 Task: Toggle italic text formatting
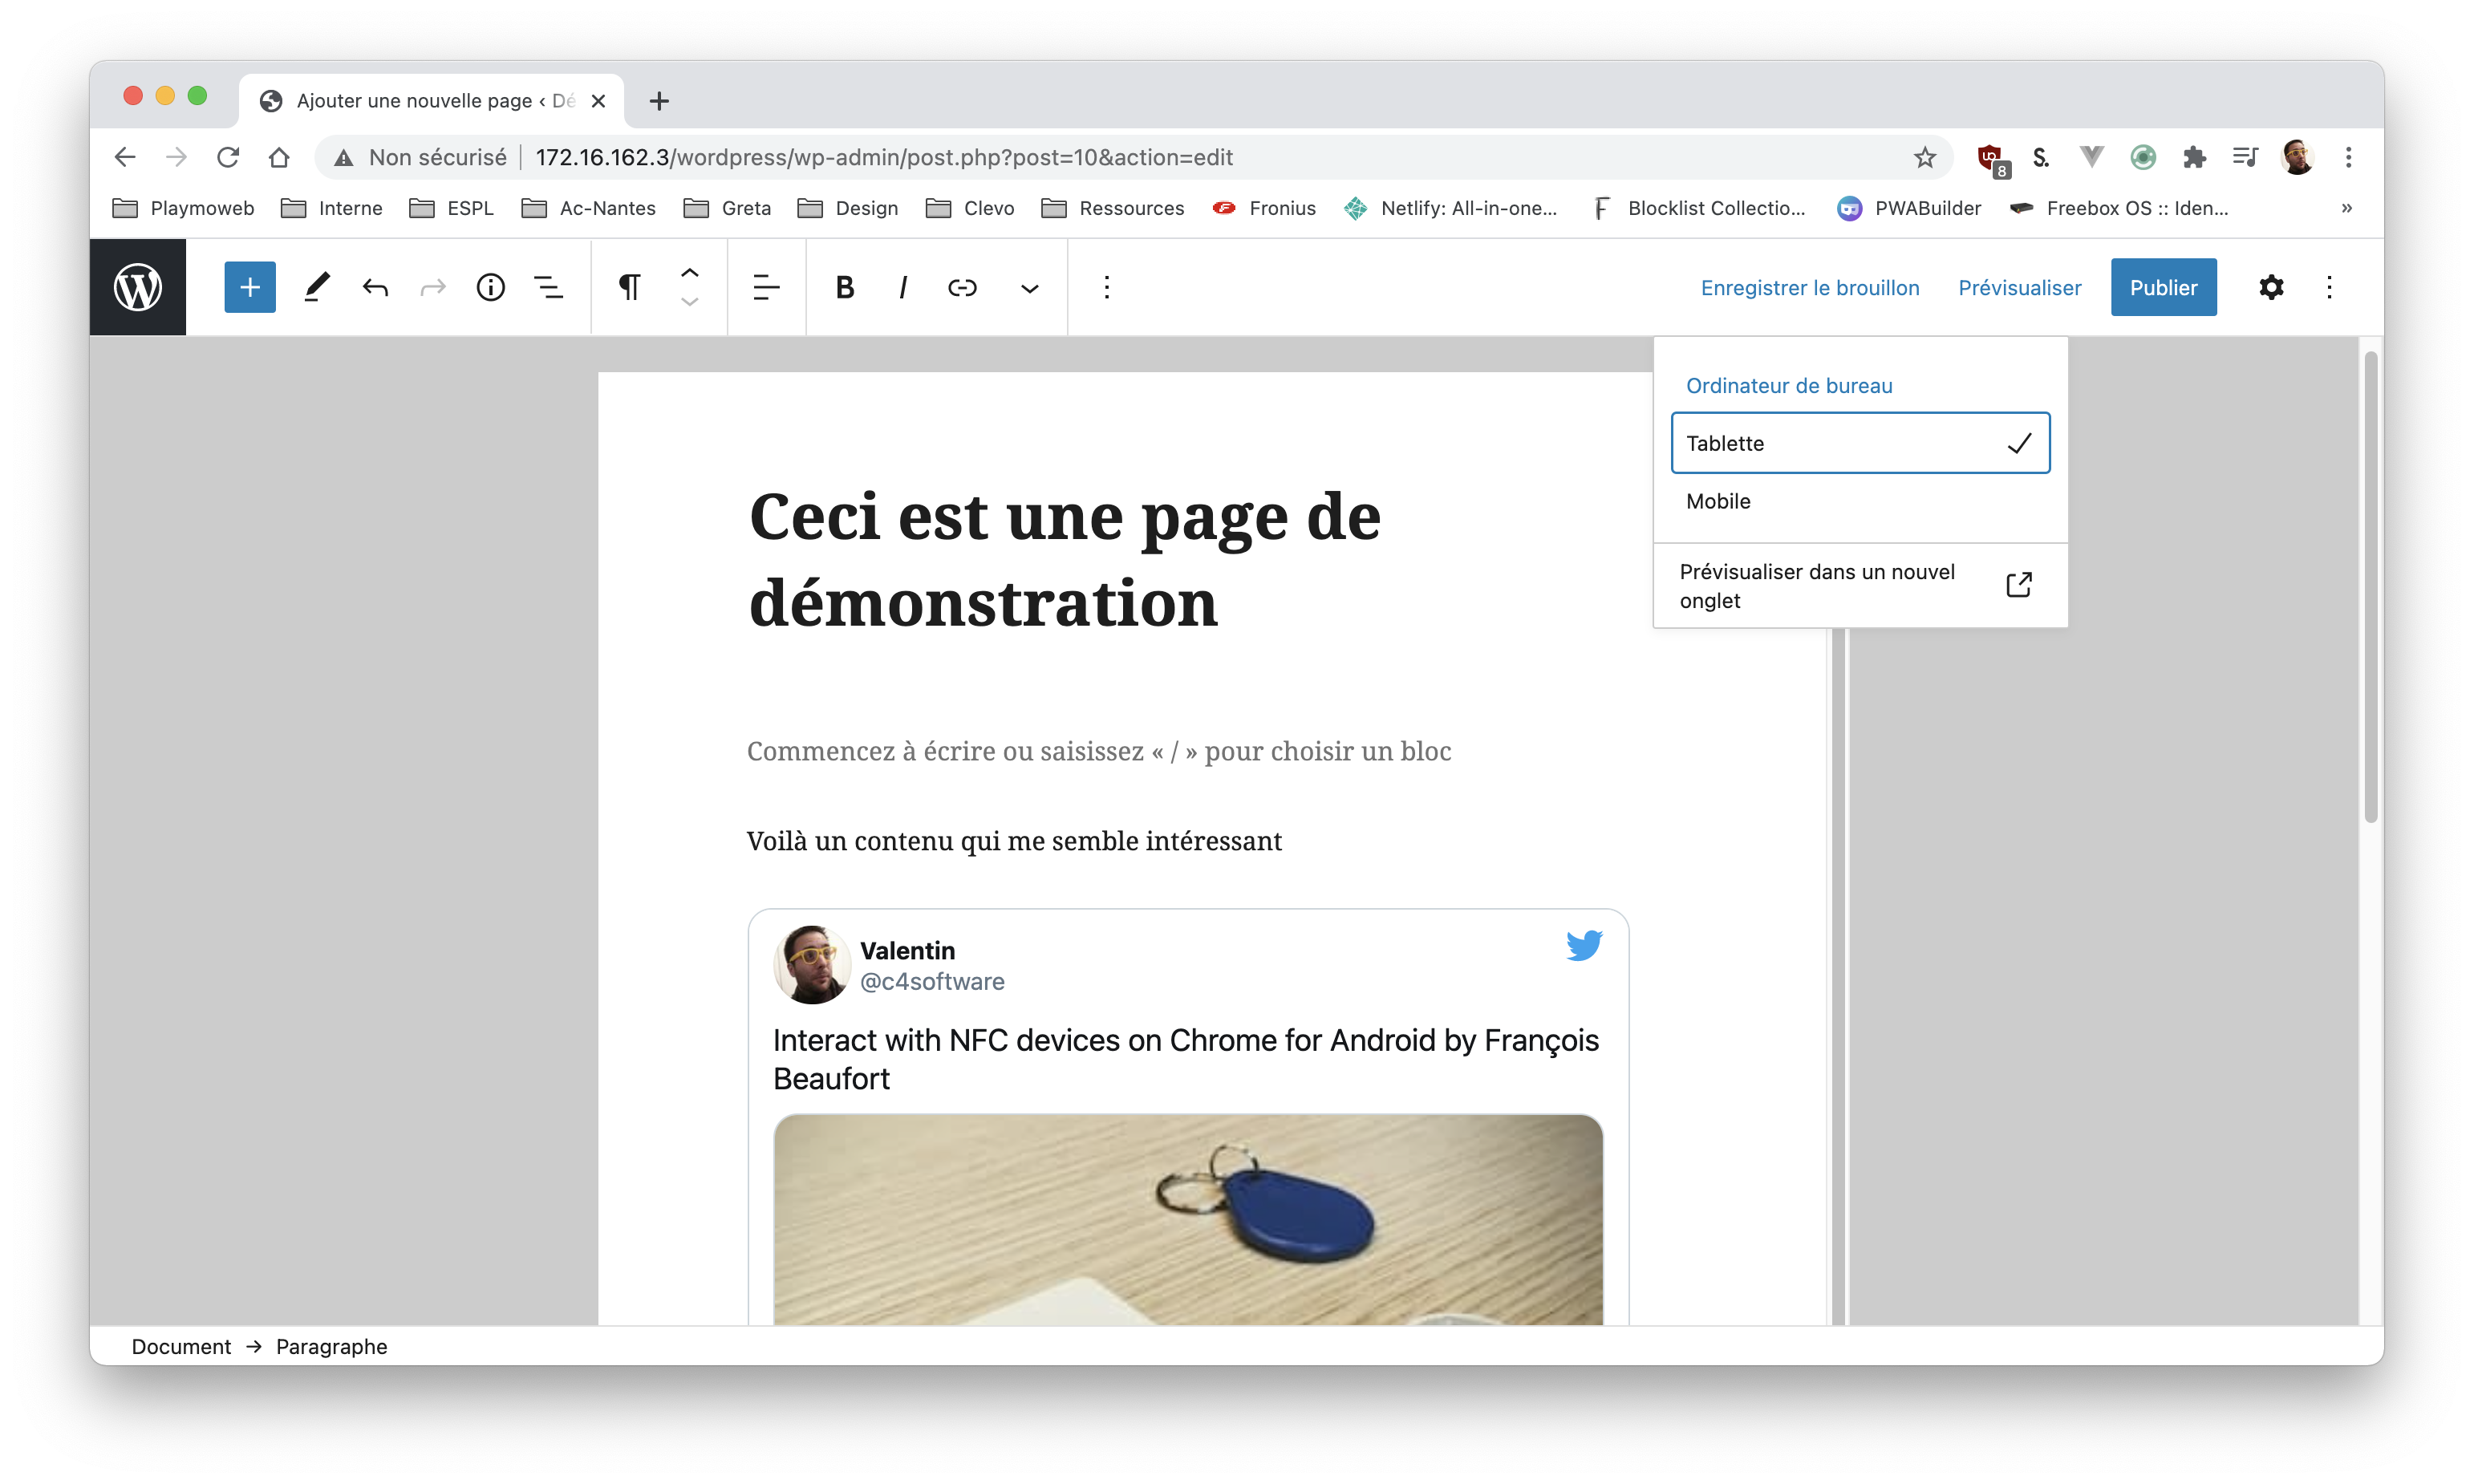click(x=903, y=288)
